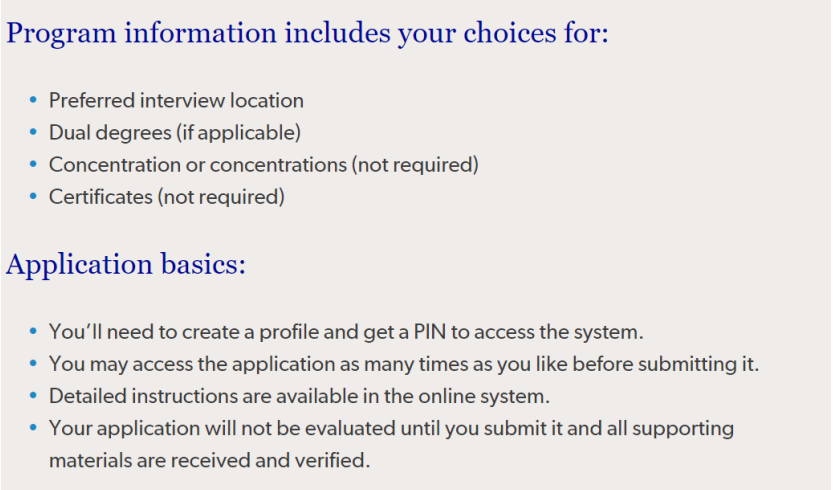Click the "Certificates (not required)" list item
The image size is (833, 490).
(x=167, y=197)
